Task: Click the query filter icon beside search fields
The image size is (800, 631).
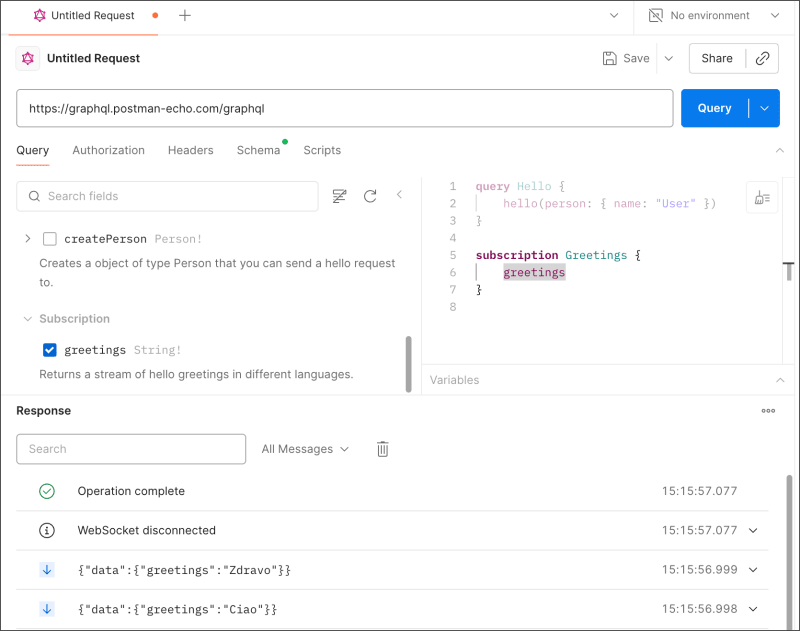Action: point(340,196)
